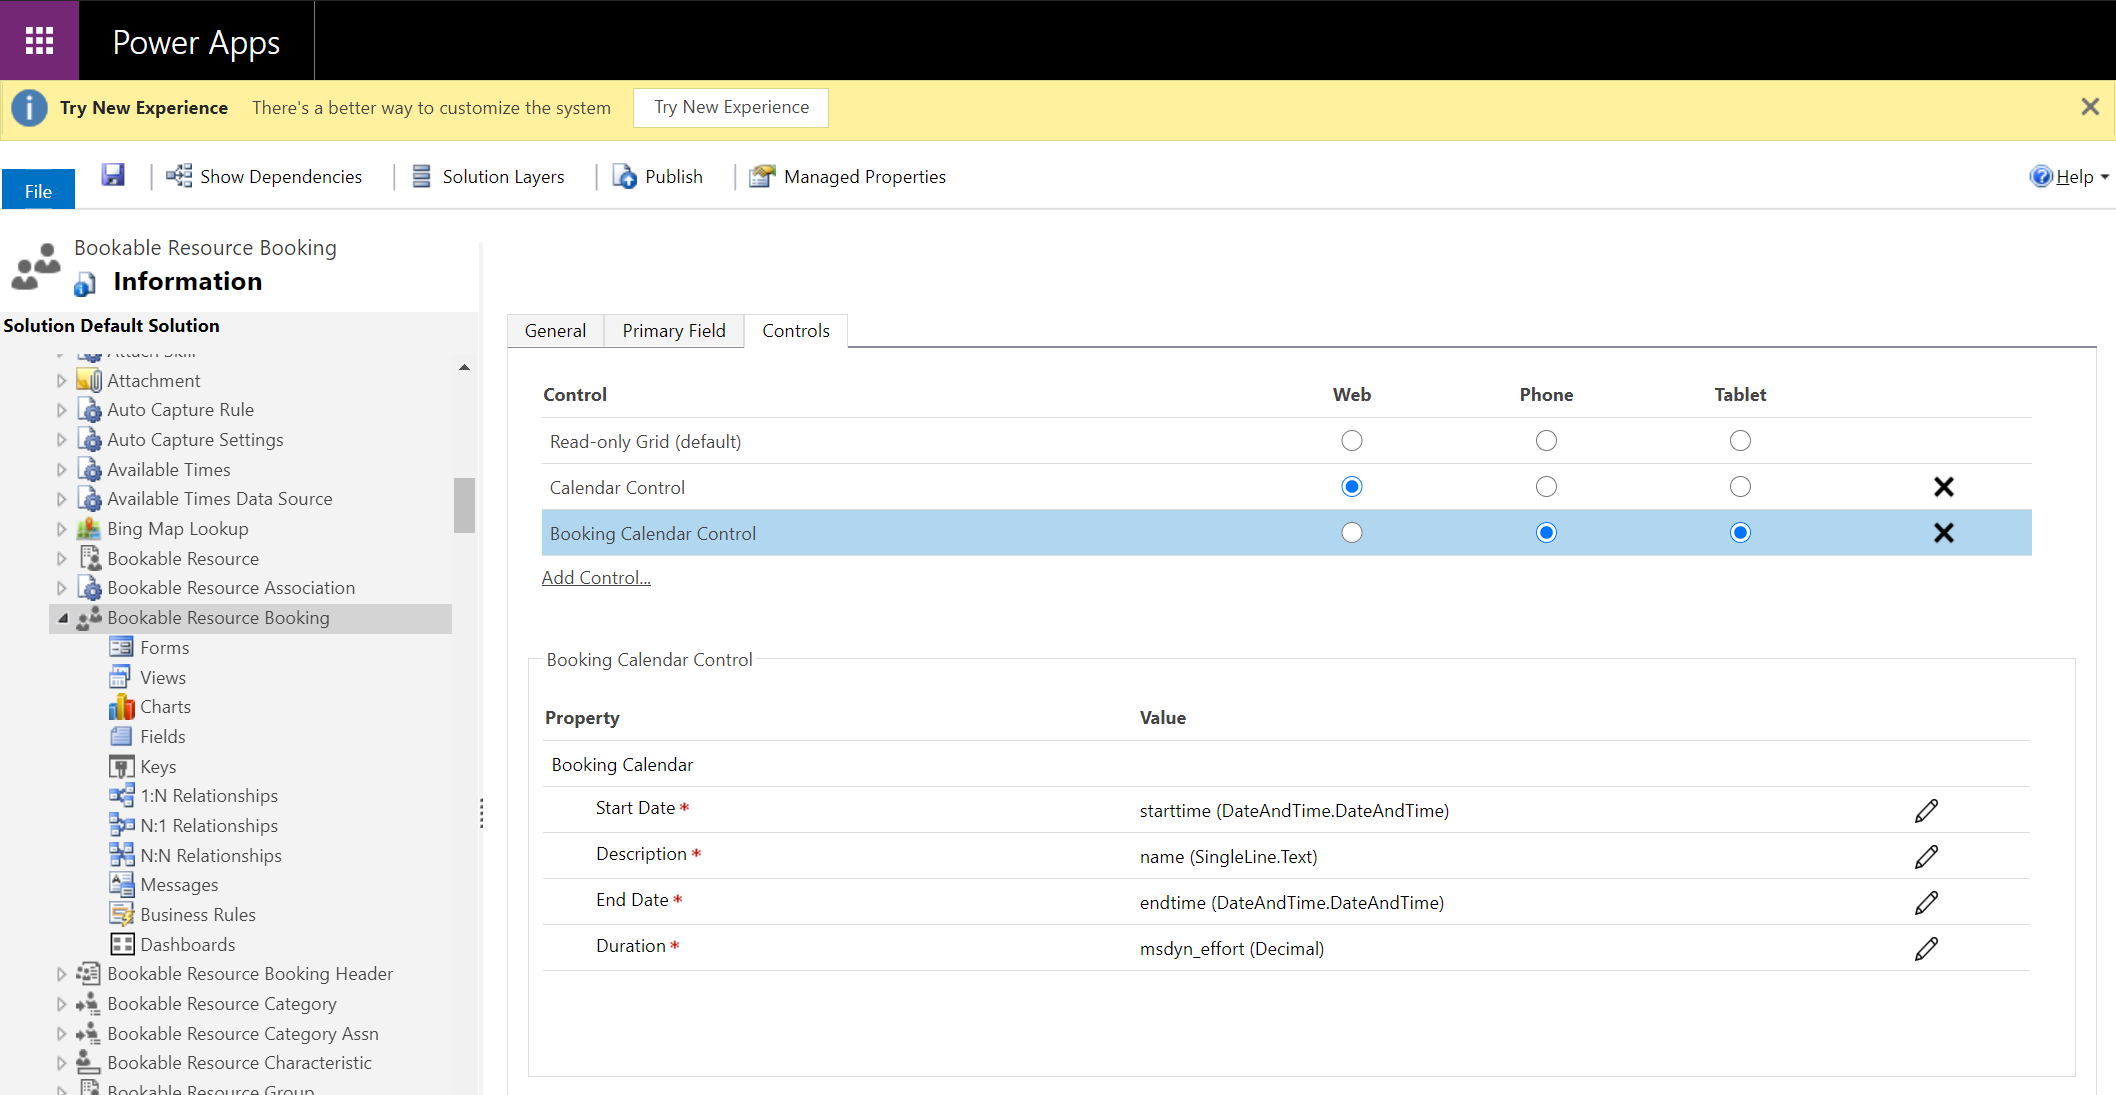
Task: Click the edit pencil icon for Start Date
Action: (x=1927, y=810)
